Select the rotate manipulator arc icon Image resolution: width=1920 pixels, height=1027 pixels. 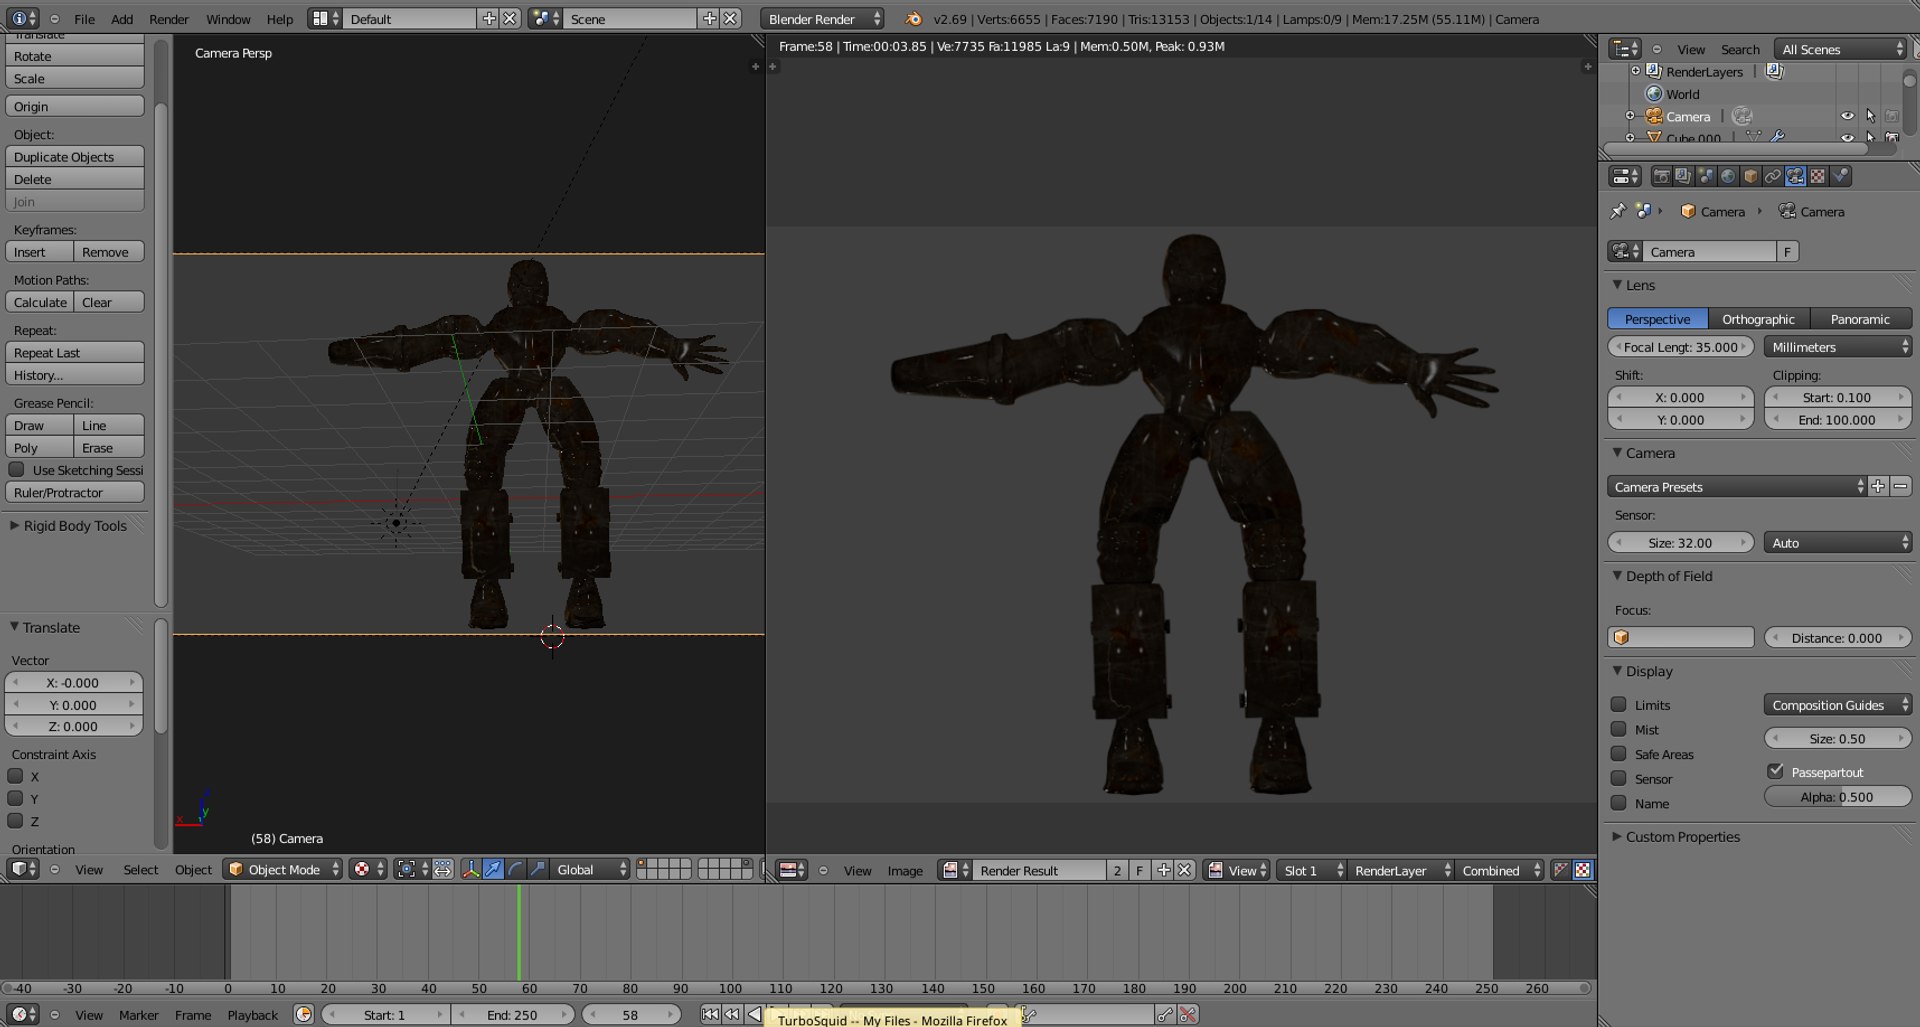click(515, 869)
